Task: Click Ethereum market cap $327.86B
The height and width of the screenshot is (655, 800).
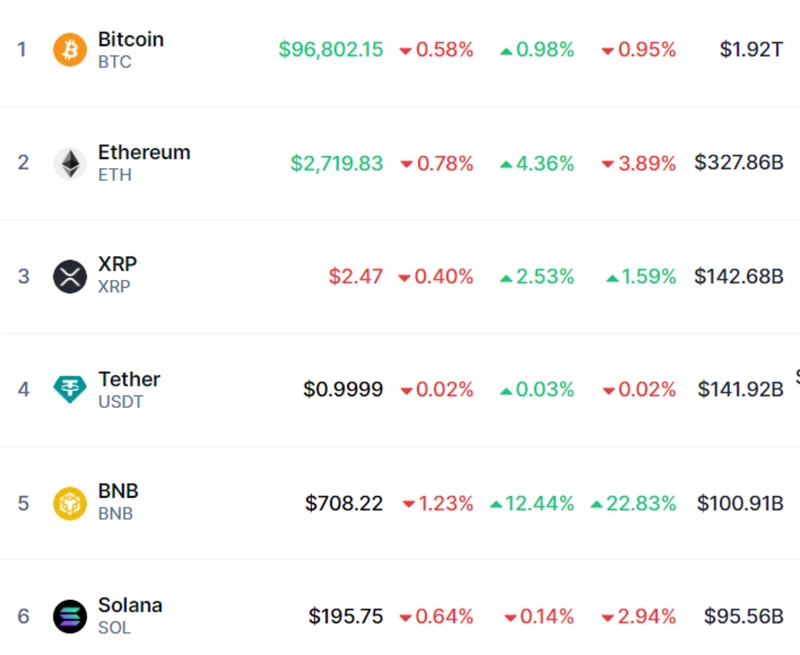Action: click(x=739, y=163)
